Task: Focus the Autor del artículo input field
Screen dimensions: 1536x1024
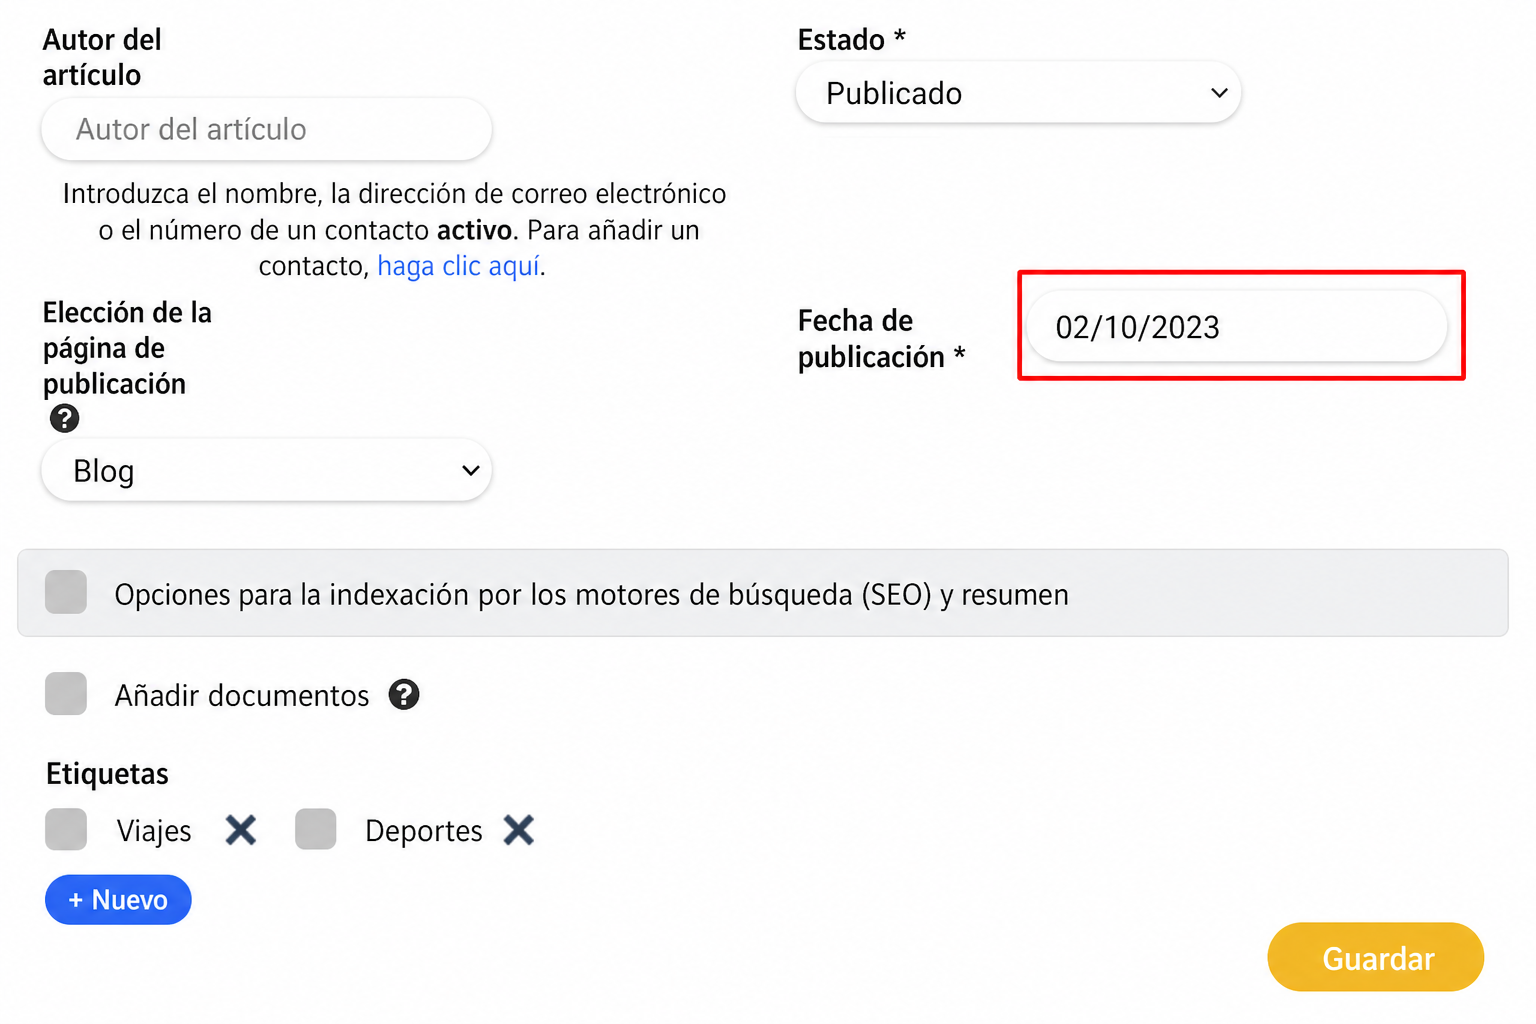Action: 266,129
